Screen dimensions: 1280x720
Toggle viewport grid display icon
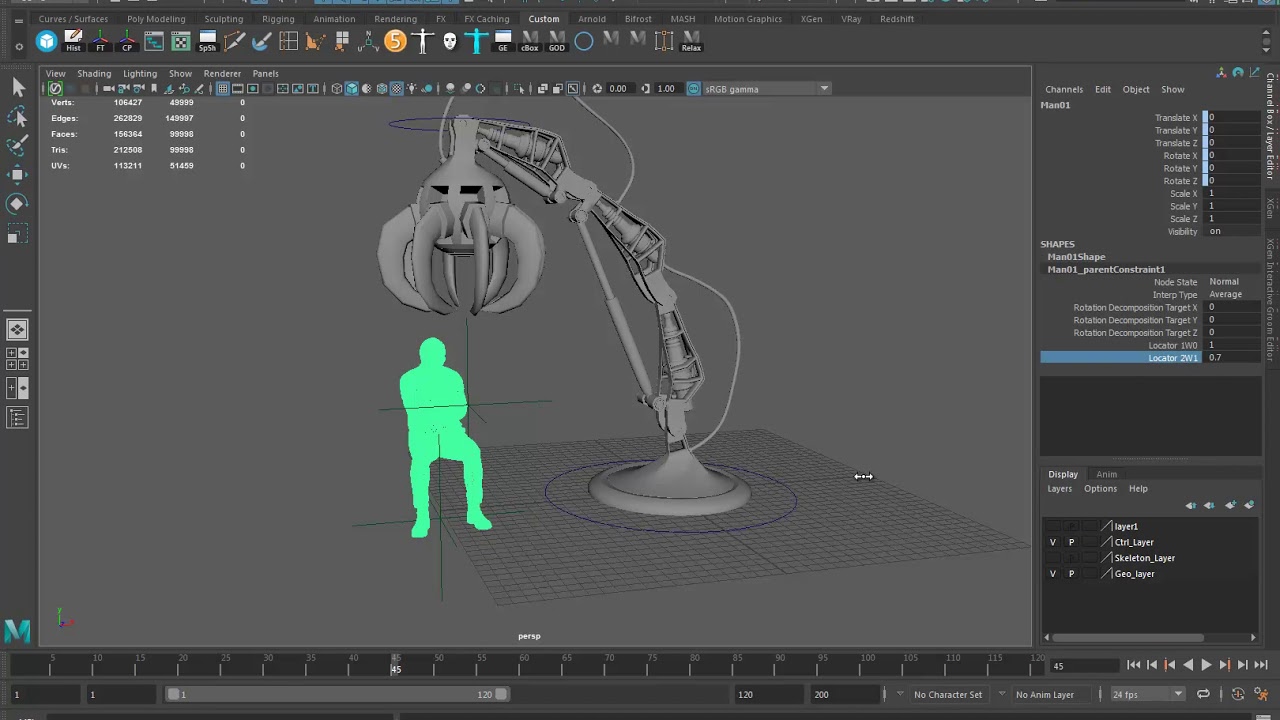tap(222, 89)
